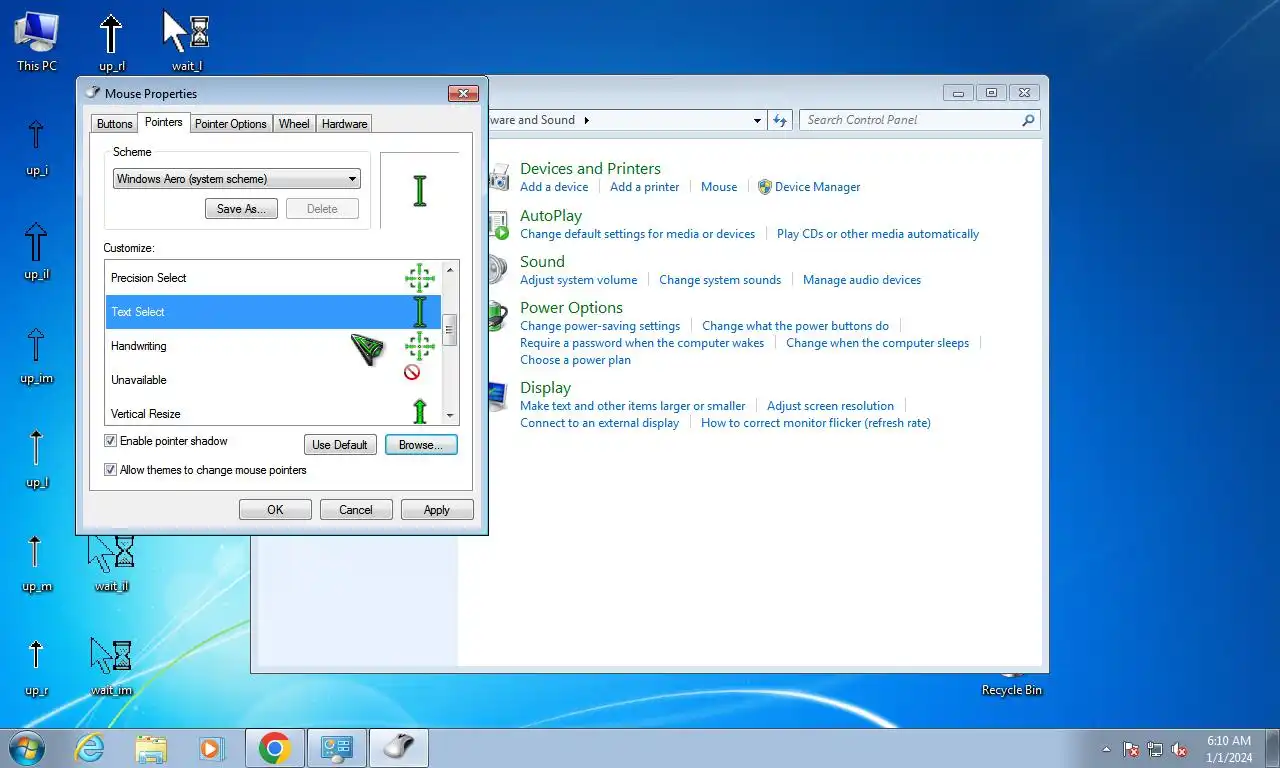Switch to Google Chrome in taskbar
The image size is (1280, 768).
[x=274, y=748]
